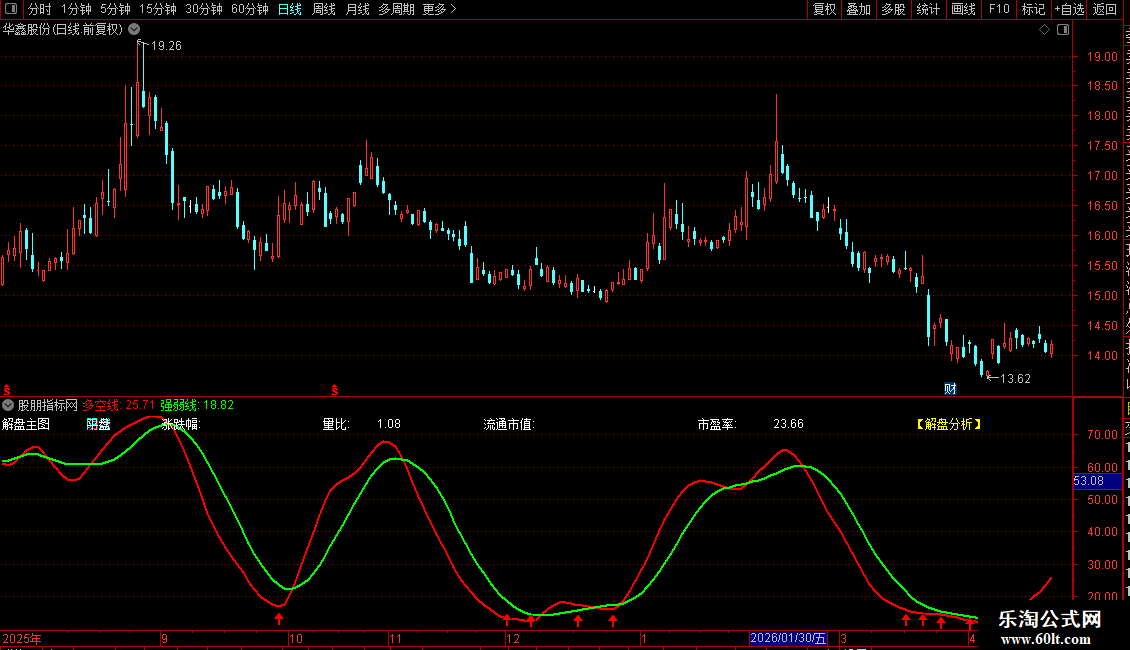The height and width of the screenshot is (650, 1130).
Task: Click the 涨跌幅 label
Action: [180, 424]
